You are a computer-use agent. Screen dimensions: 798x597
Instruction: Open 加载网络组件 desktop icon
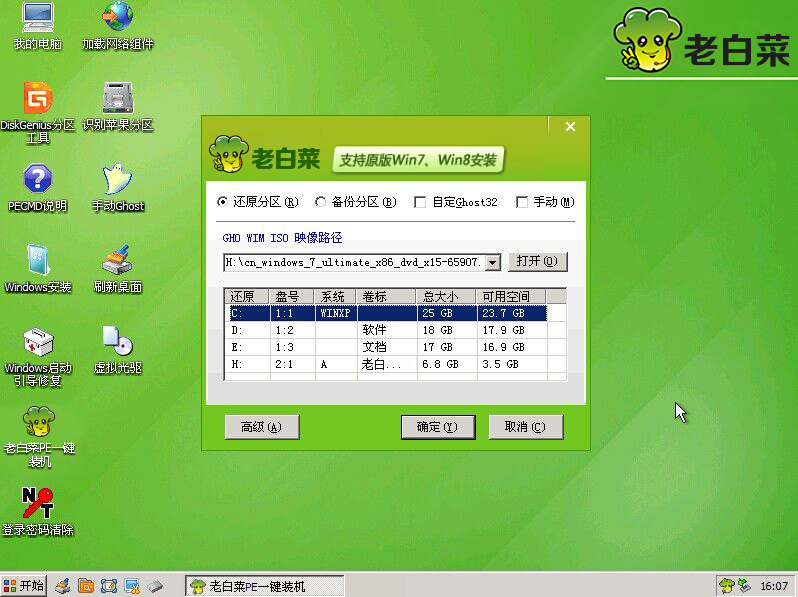[x=118, y=25]
